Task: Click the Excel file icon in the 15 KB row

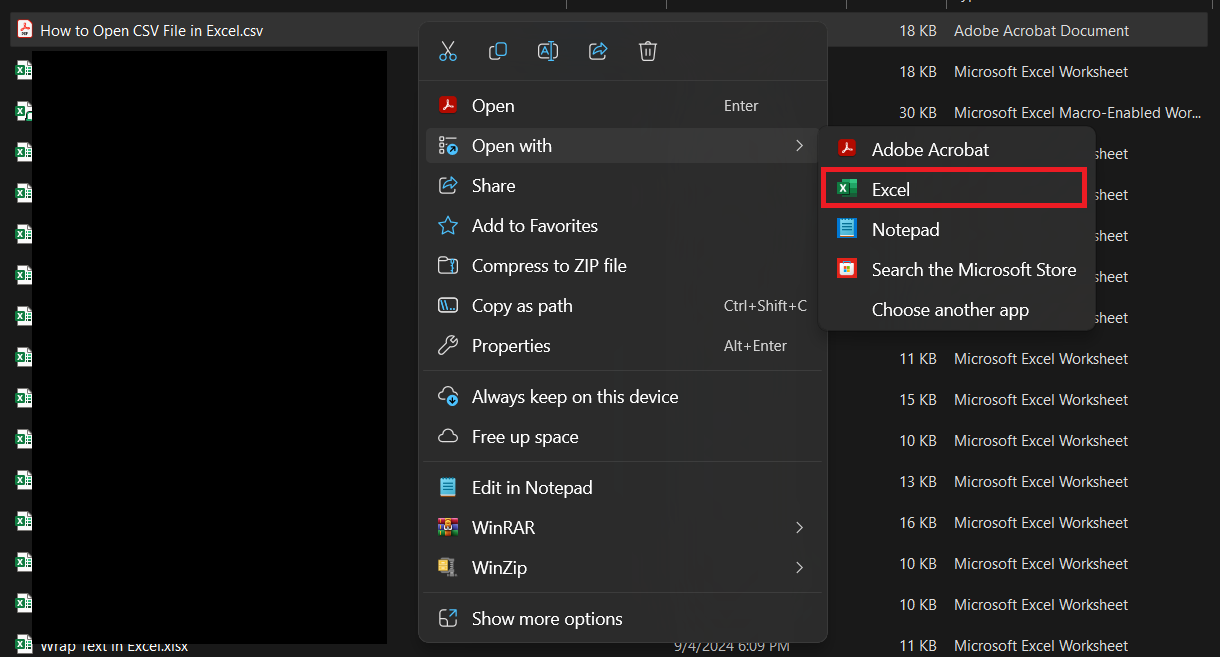Action: point(24,398)
